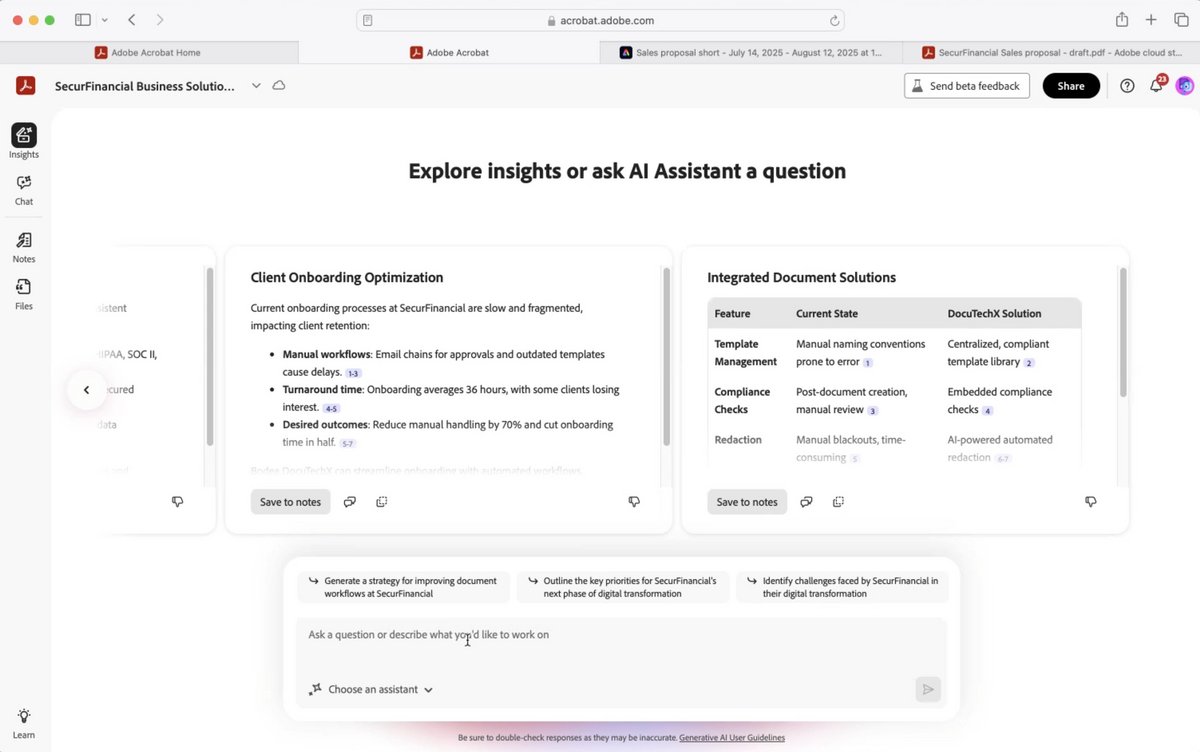The width and height of the screenshot is (1200, 752).
Task: Ask in chat about Client Onboarding Optimization card
Action: 350,502
